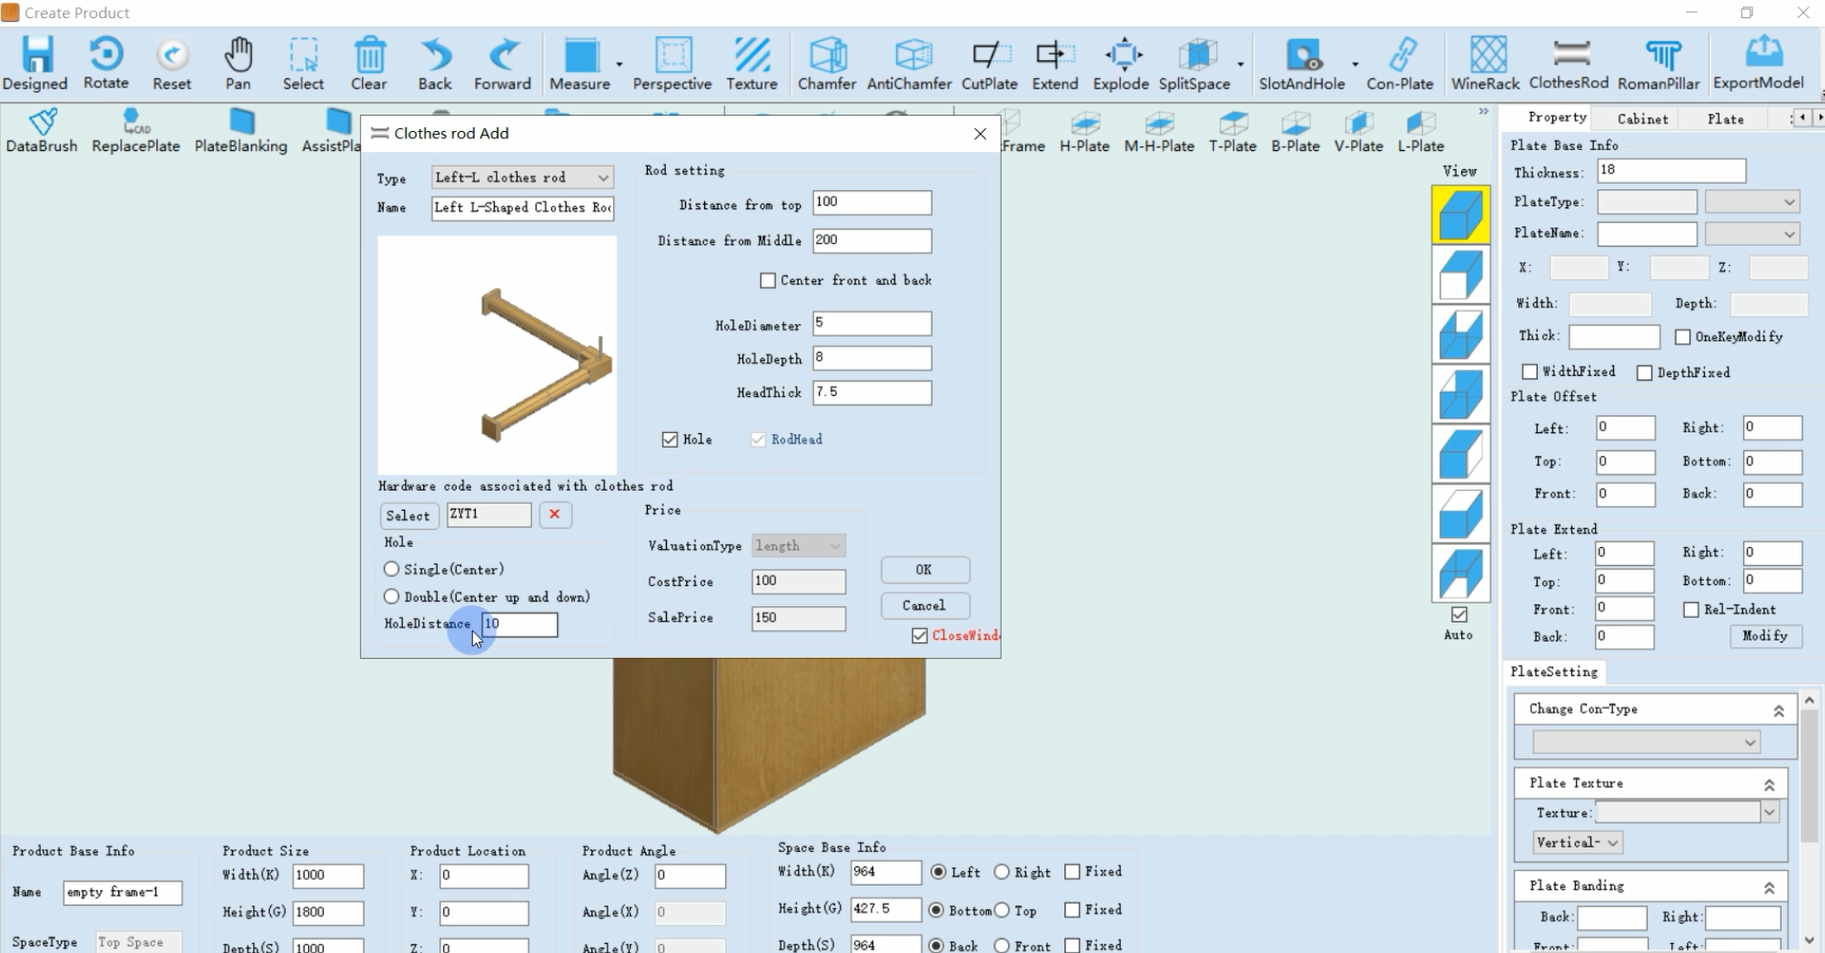Open the PlateBlanking tool
1825x953 pixels.
[241, 131]
